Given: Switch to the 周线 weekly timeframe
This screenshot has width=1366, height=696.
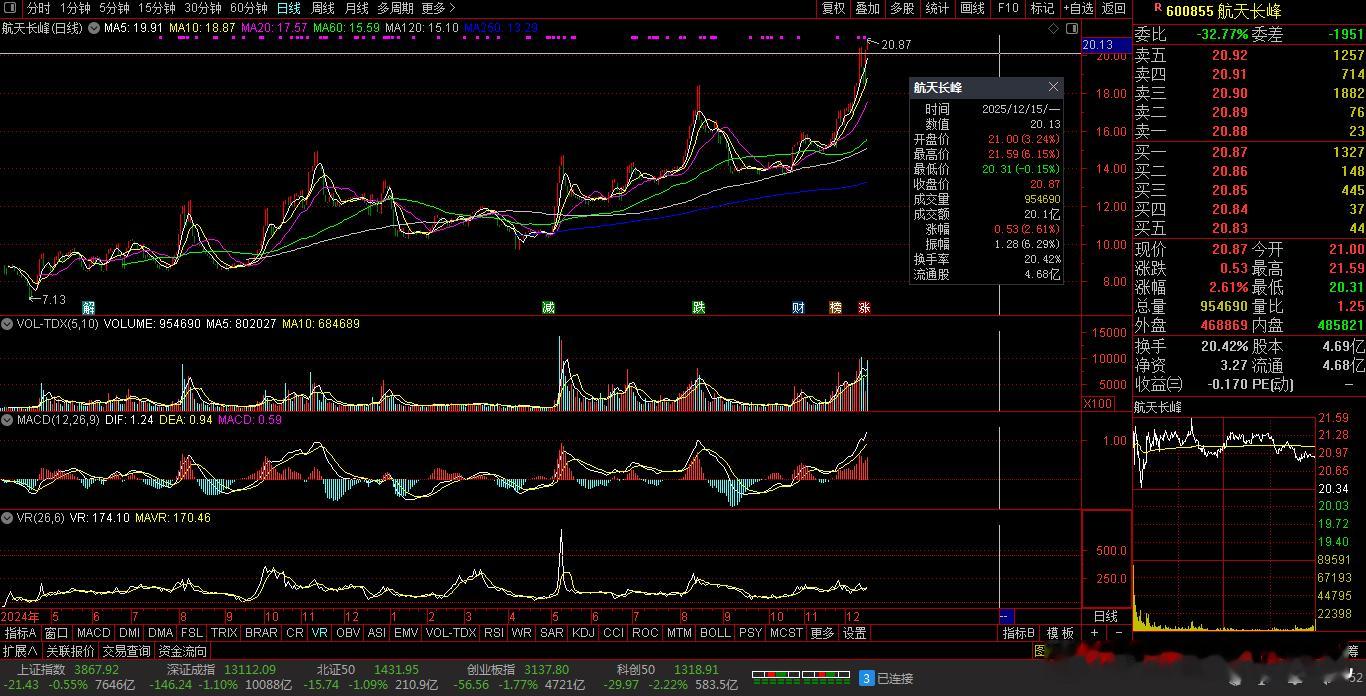Looking at the screenshot, I should pyautogui.click(x=323, y=8).
